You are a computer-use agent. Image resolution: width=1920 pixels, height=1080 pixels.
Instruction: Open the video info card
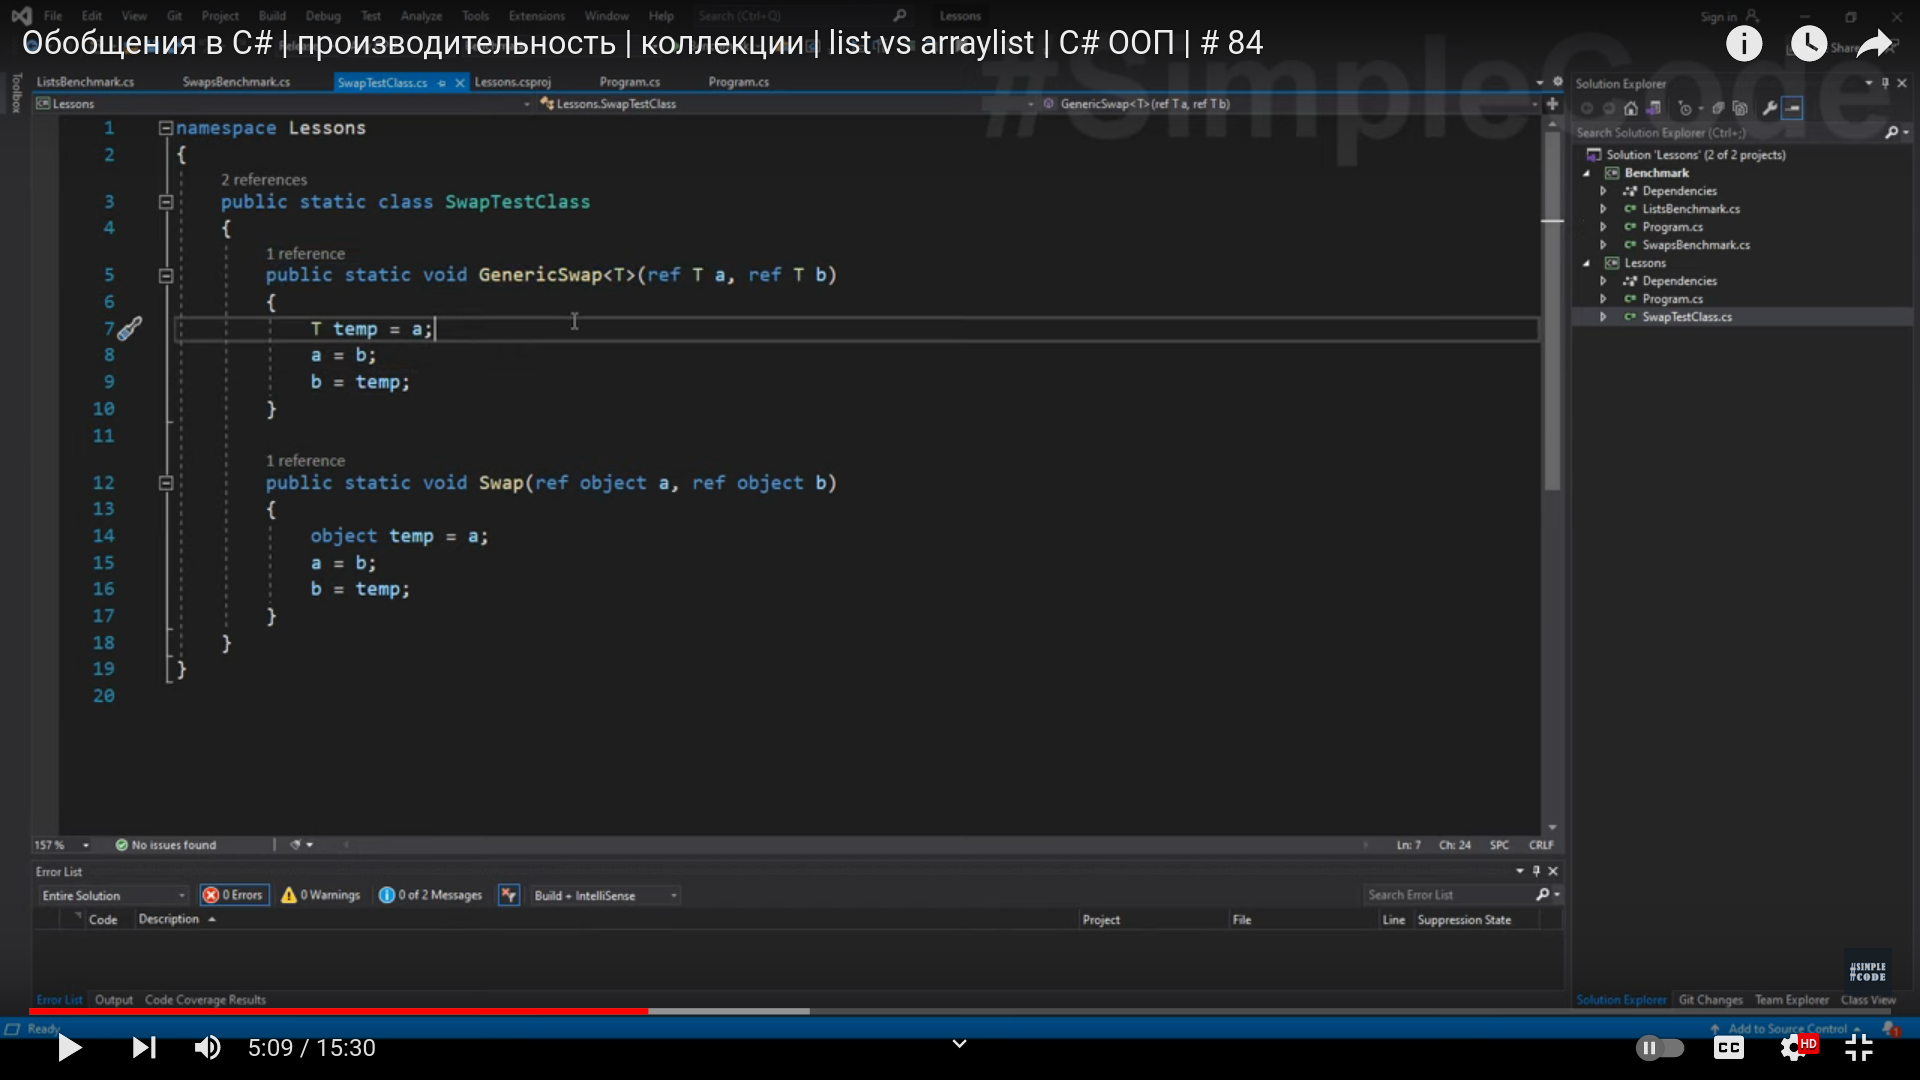coord(1744,43)
